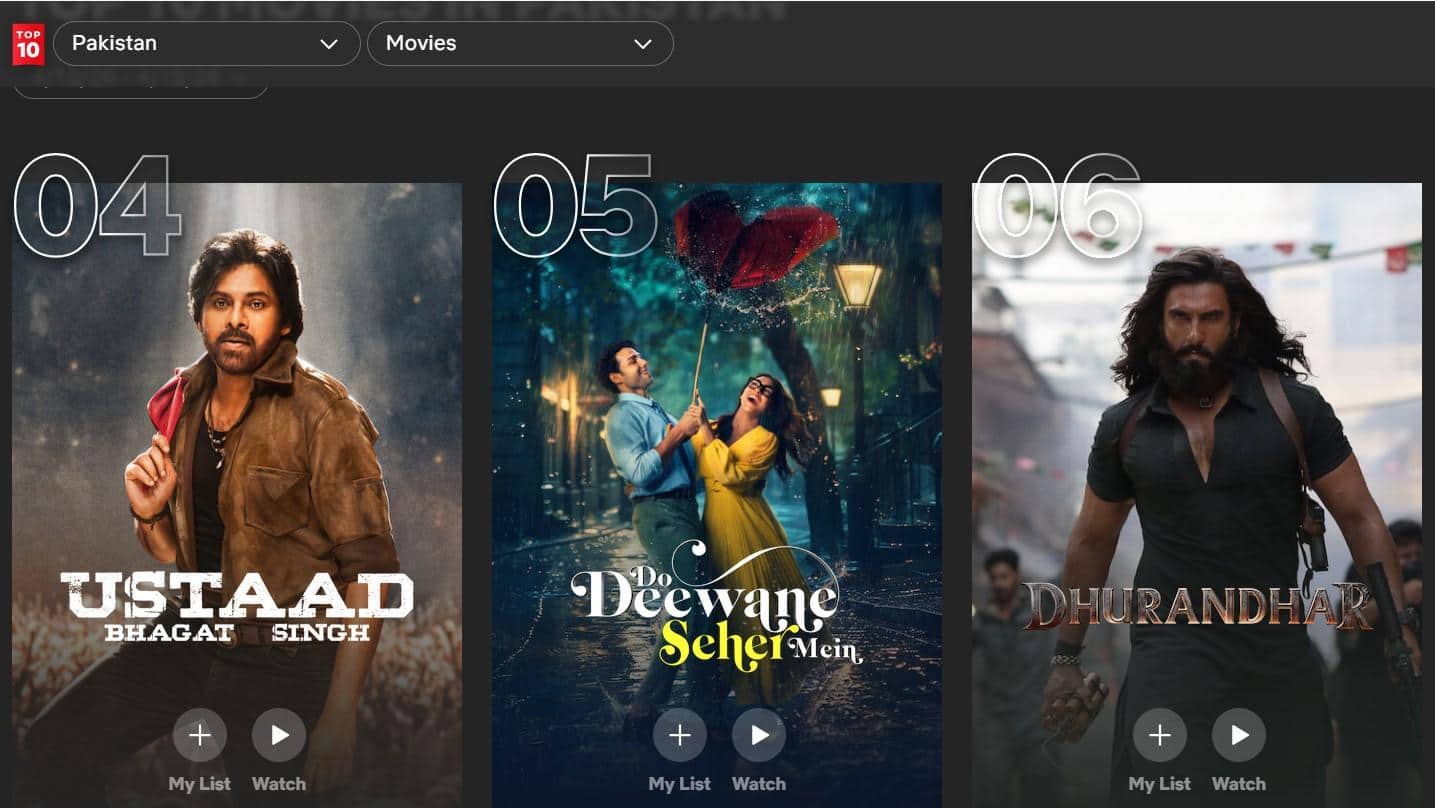This screenshot has height=808, width=1435.
Task: Choose 'My List' text on the Dhurandhar card
Action: point(1160,784)
